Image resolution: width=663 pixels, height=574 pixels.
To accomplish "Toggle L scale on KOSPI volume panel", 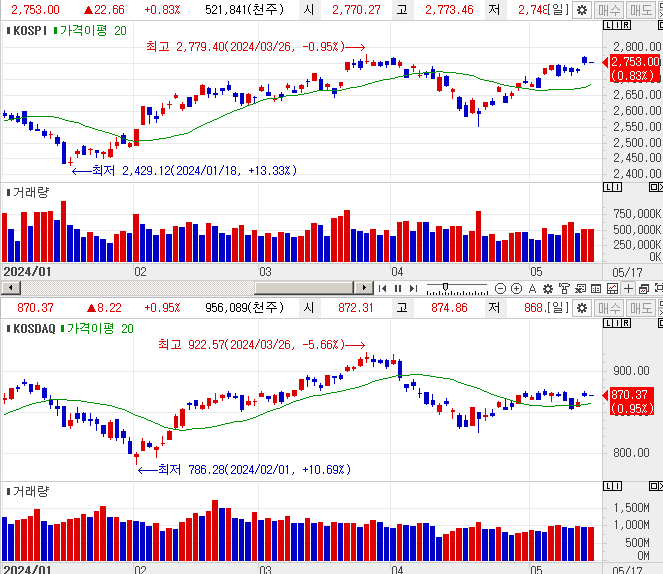I will [608, 187].
